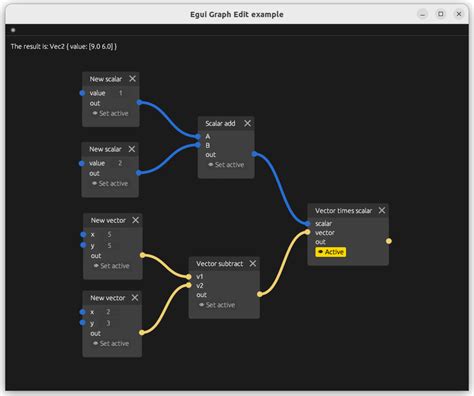474x396 pixels.
Task: Click the v1 input port on Vector subtract
Action: point(189,277)
